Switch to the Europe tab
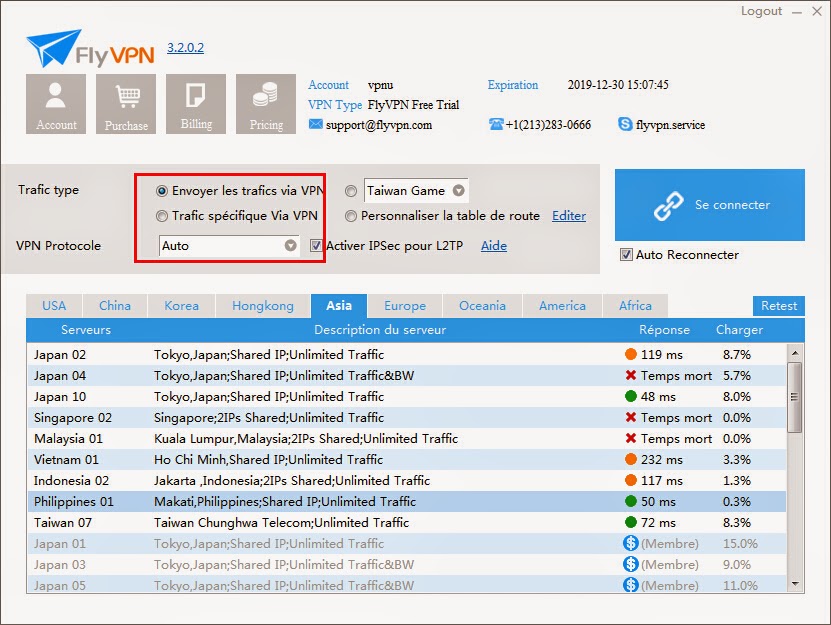The height and width of the screenshot is (625, 831). (405, 306)
